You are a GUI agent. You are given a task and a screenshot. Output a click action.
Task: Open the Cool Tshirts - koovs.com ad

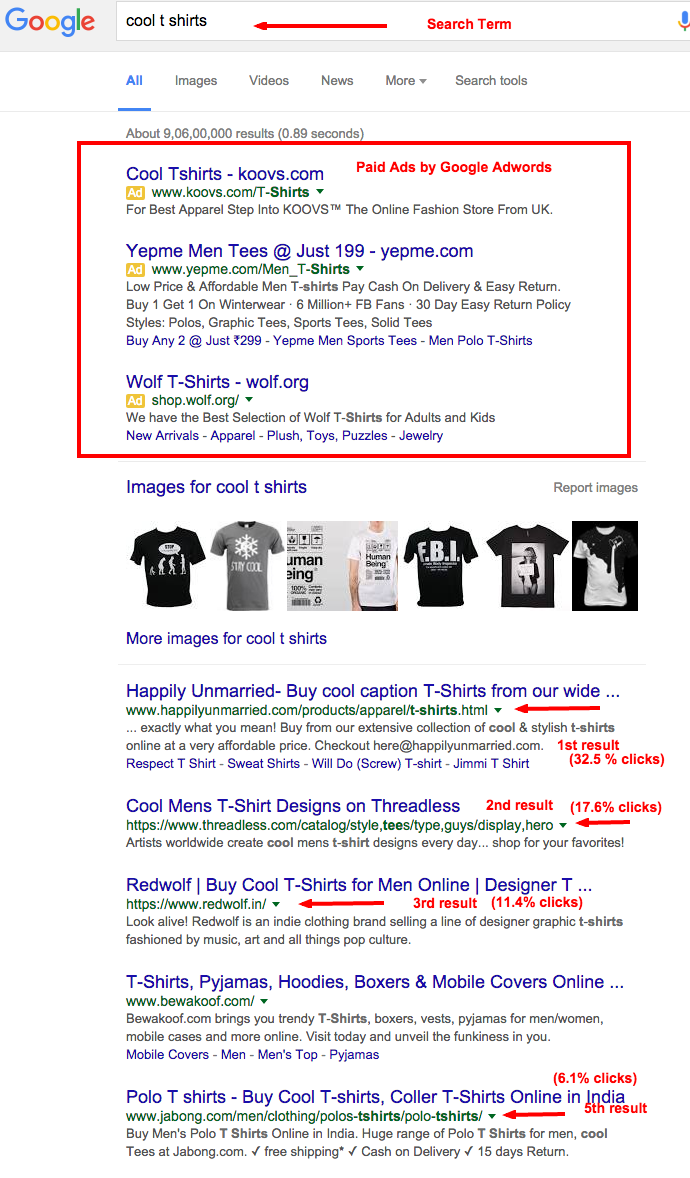coord(225,174)
